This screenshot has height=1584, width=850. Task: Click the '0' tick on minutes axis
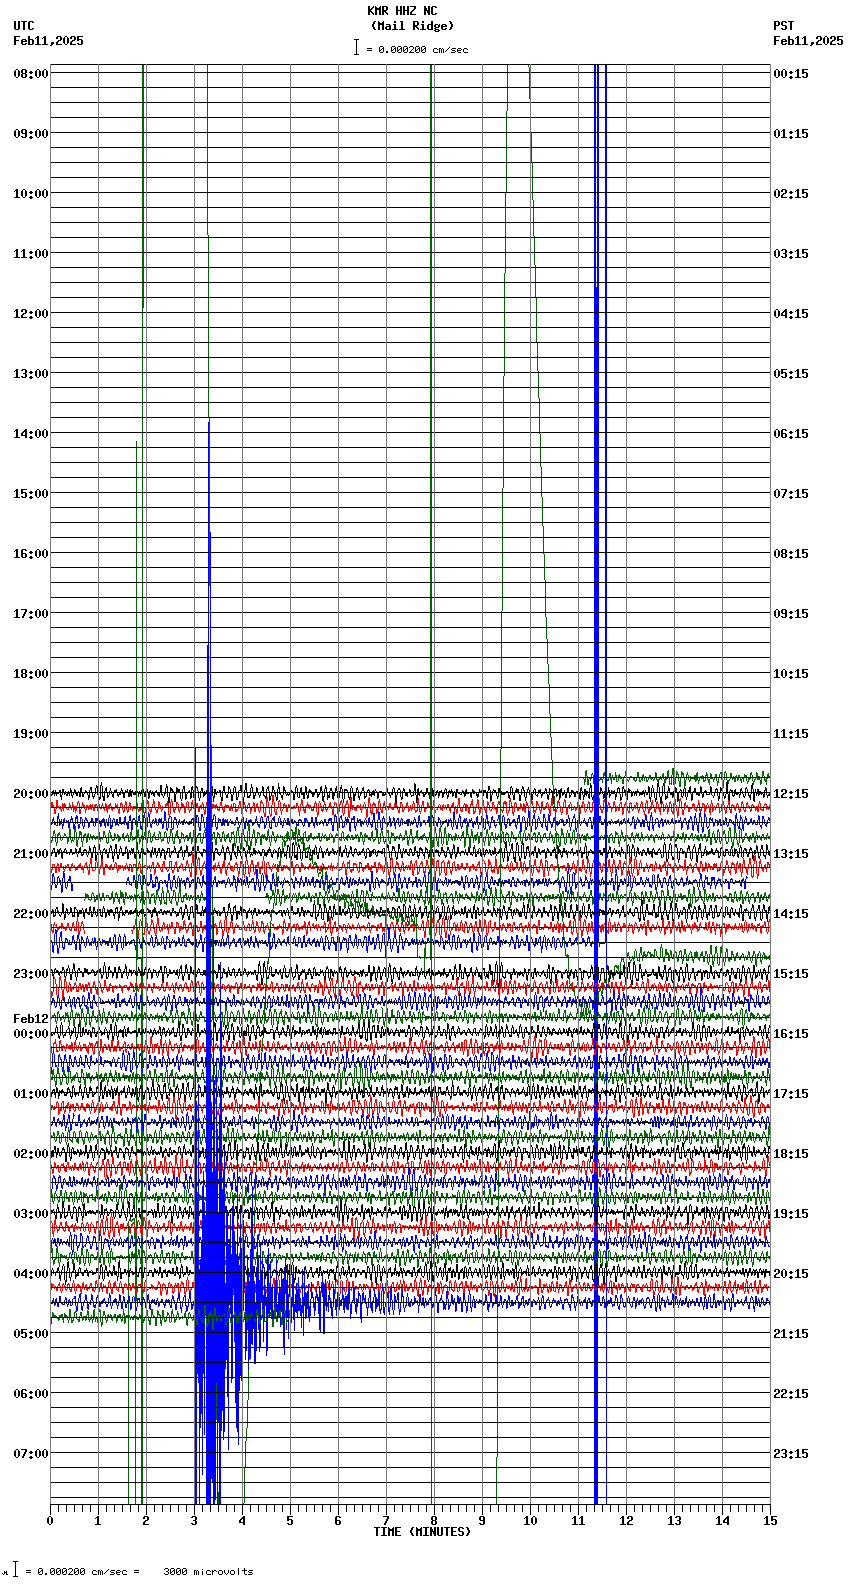(x=50, y=1521)
